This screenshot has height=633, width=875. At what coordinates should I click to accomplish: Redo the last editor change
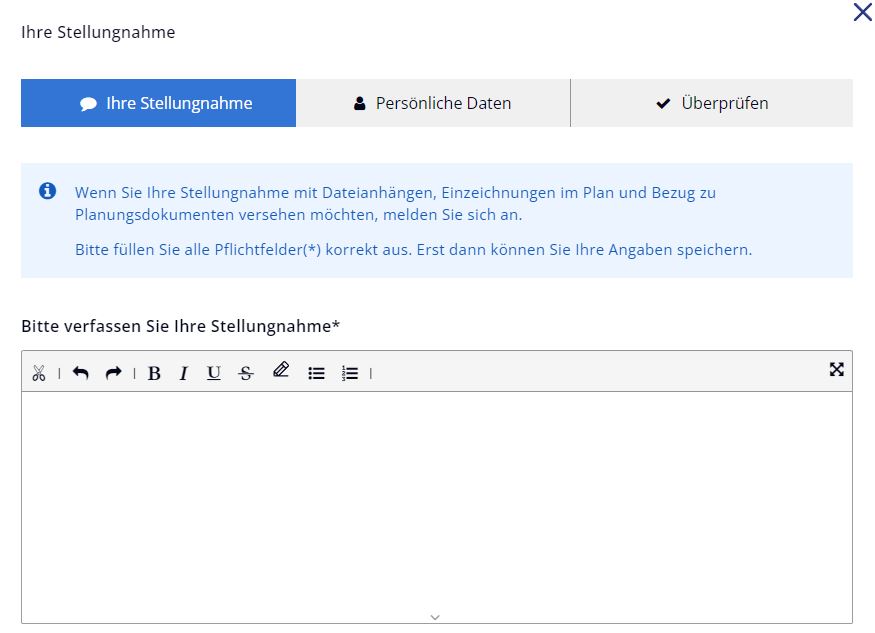(112, 372)
